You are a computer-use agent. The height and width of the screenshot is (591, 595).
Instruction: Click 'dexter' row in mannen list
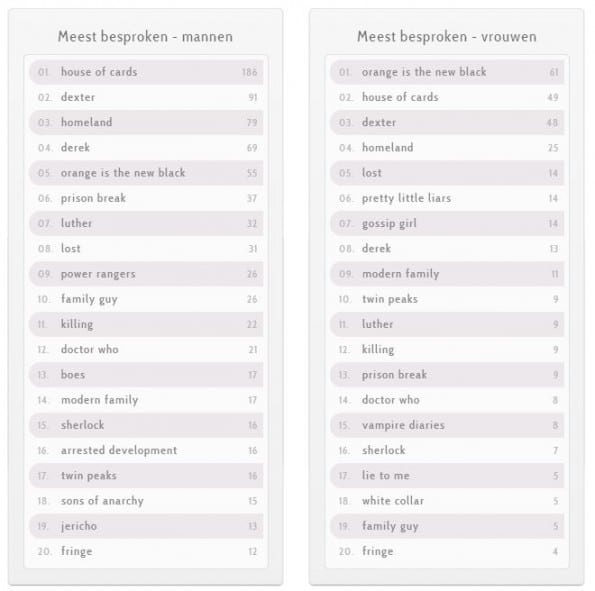pyautogui.click(x=146, y=97)
